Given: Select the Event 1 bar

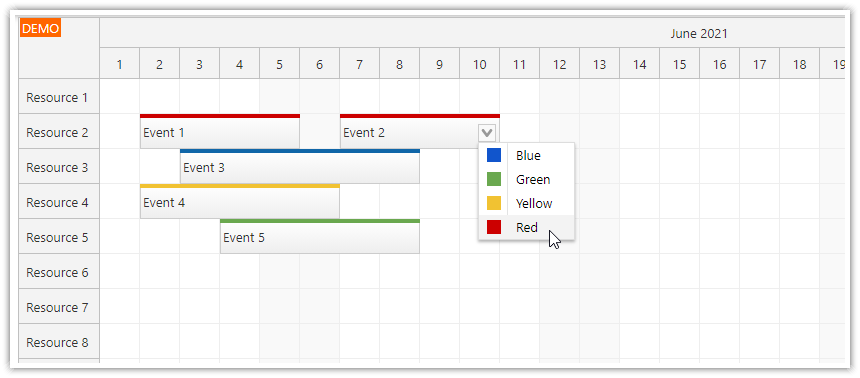Looking at the screenshot, I should 220,131.
